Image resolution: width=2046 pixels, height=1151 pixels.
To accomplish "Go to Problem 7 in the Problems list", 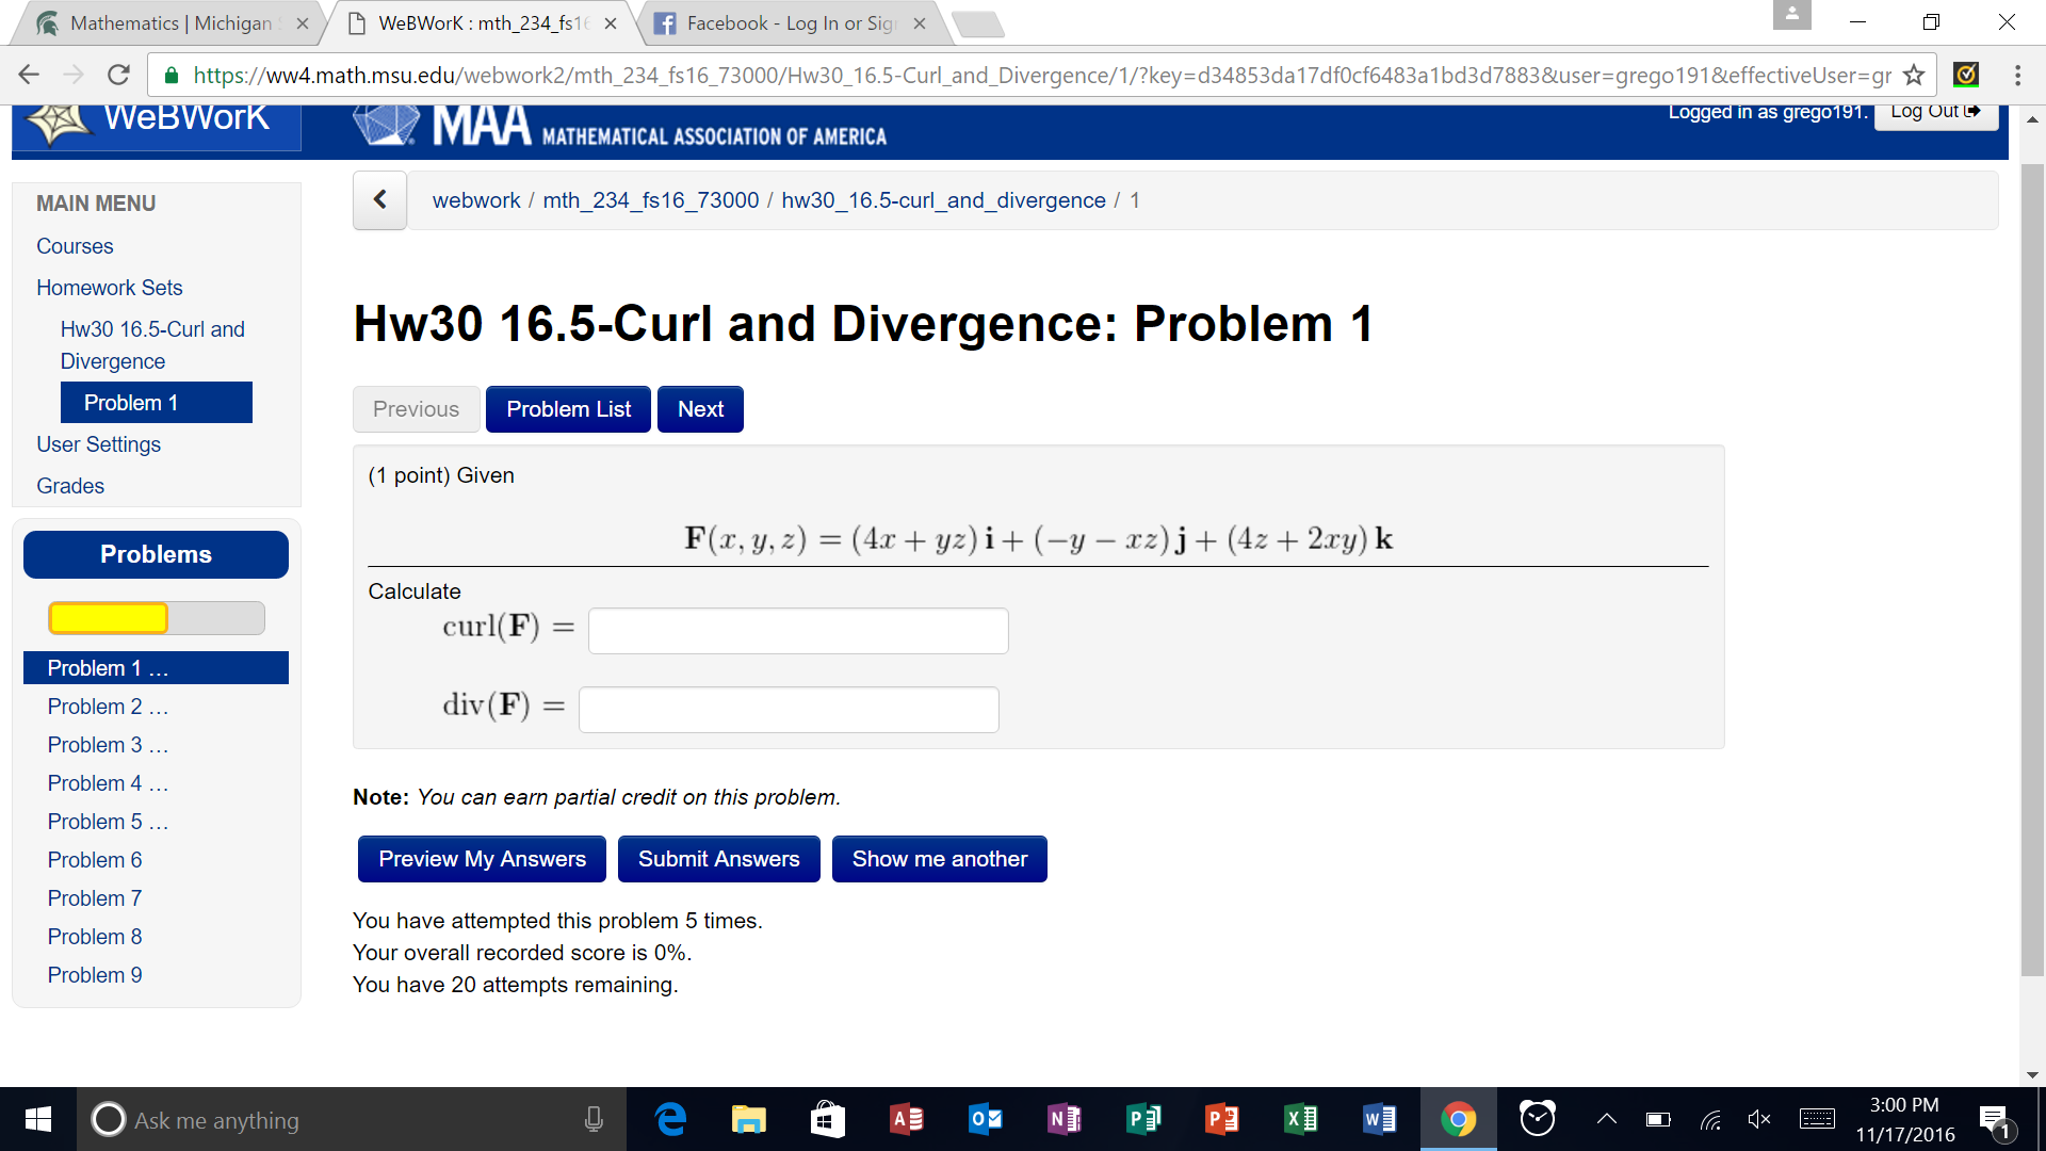I will [x=95, y=899].
